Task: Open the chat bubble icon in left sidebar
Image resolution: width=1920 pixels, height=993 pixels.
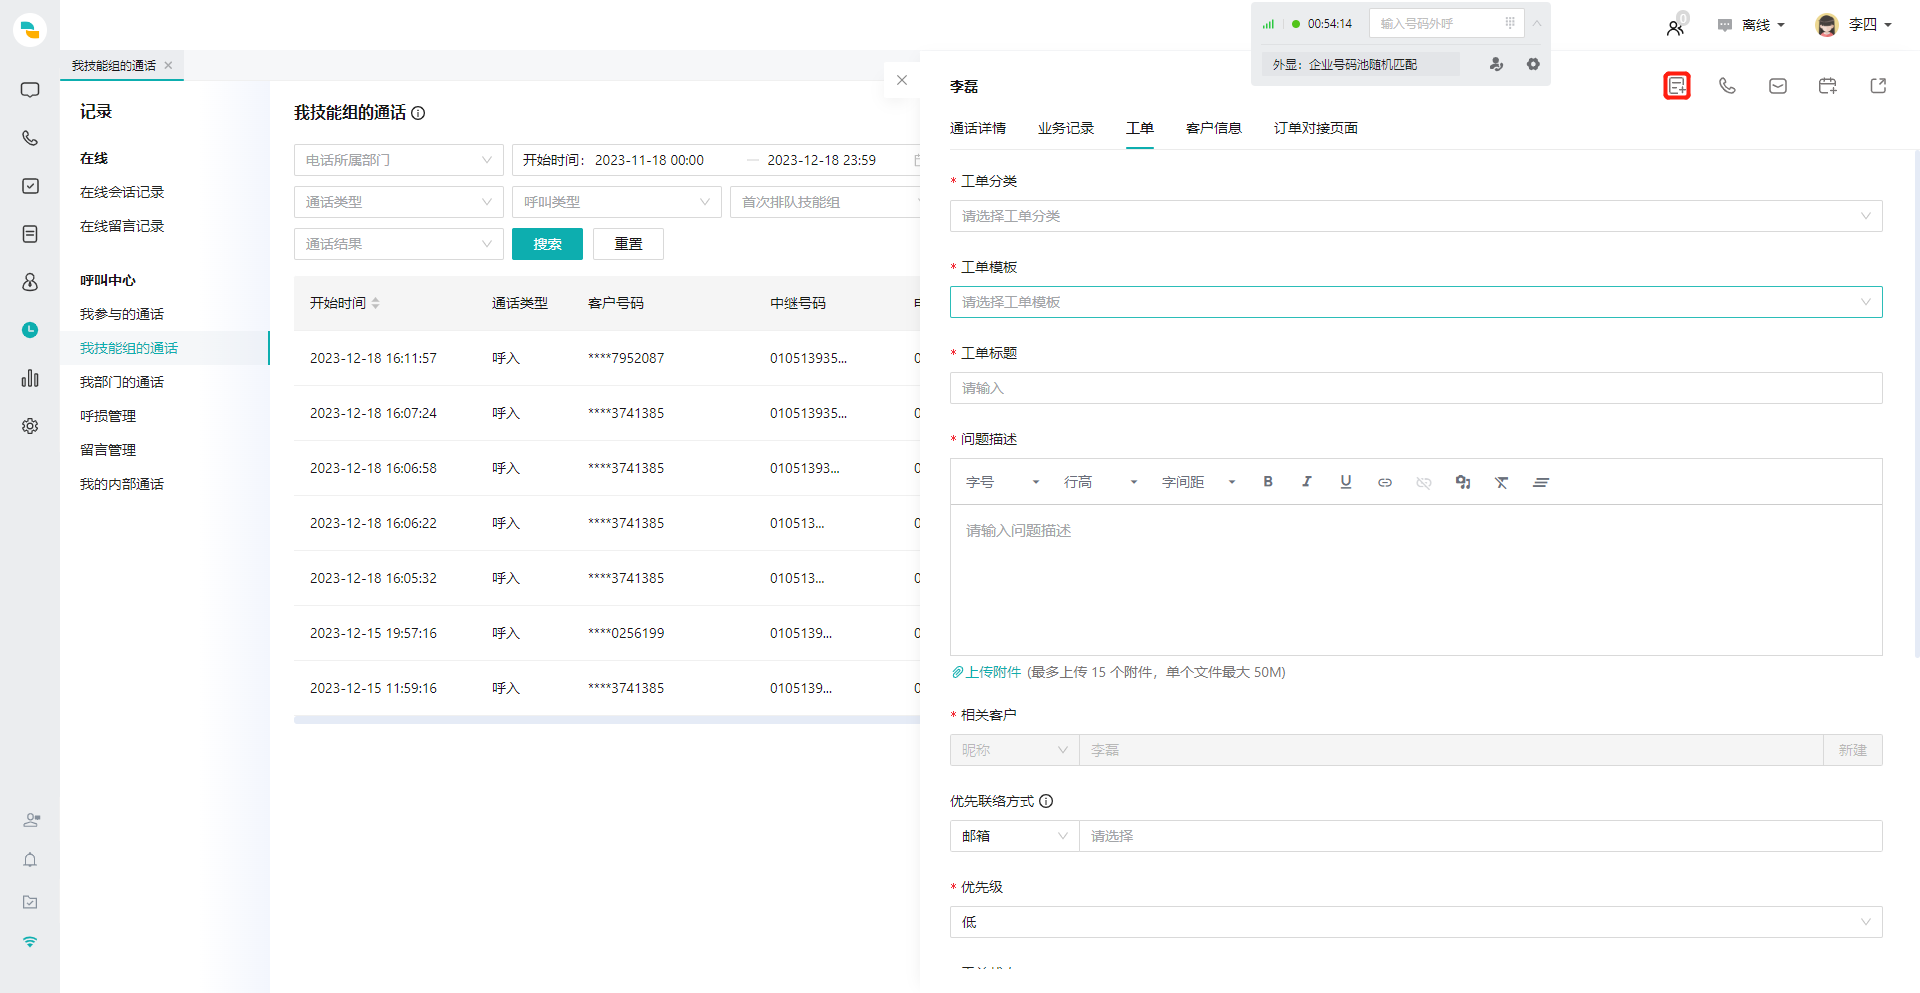Action: pos(30,90)
